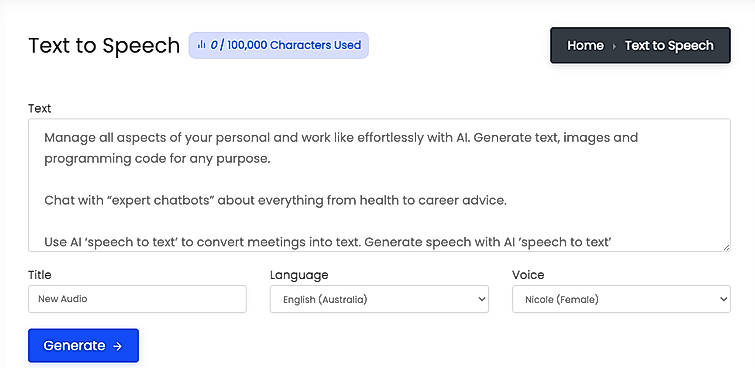Click the Title field containing New Audio
Image resolution: width=755 pixels, height=368 pixels.
(x=137, y=299)
